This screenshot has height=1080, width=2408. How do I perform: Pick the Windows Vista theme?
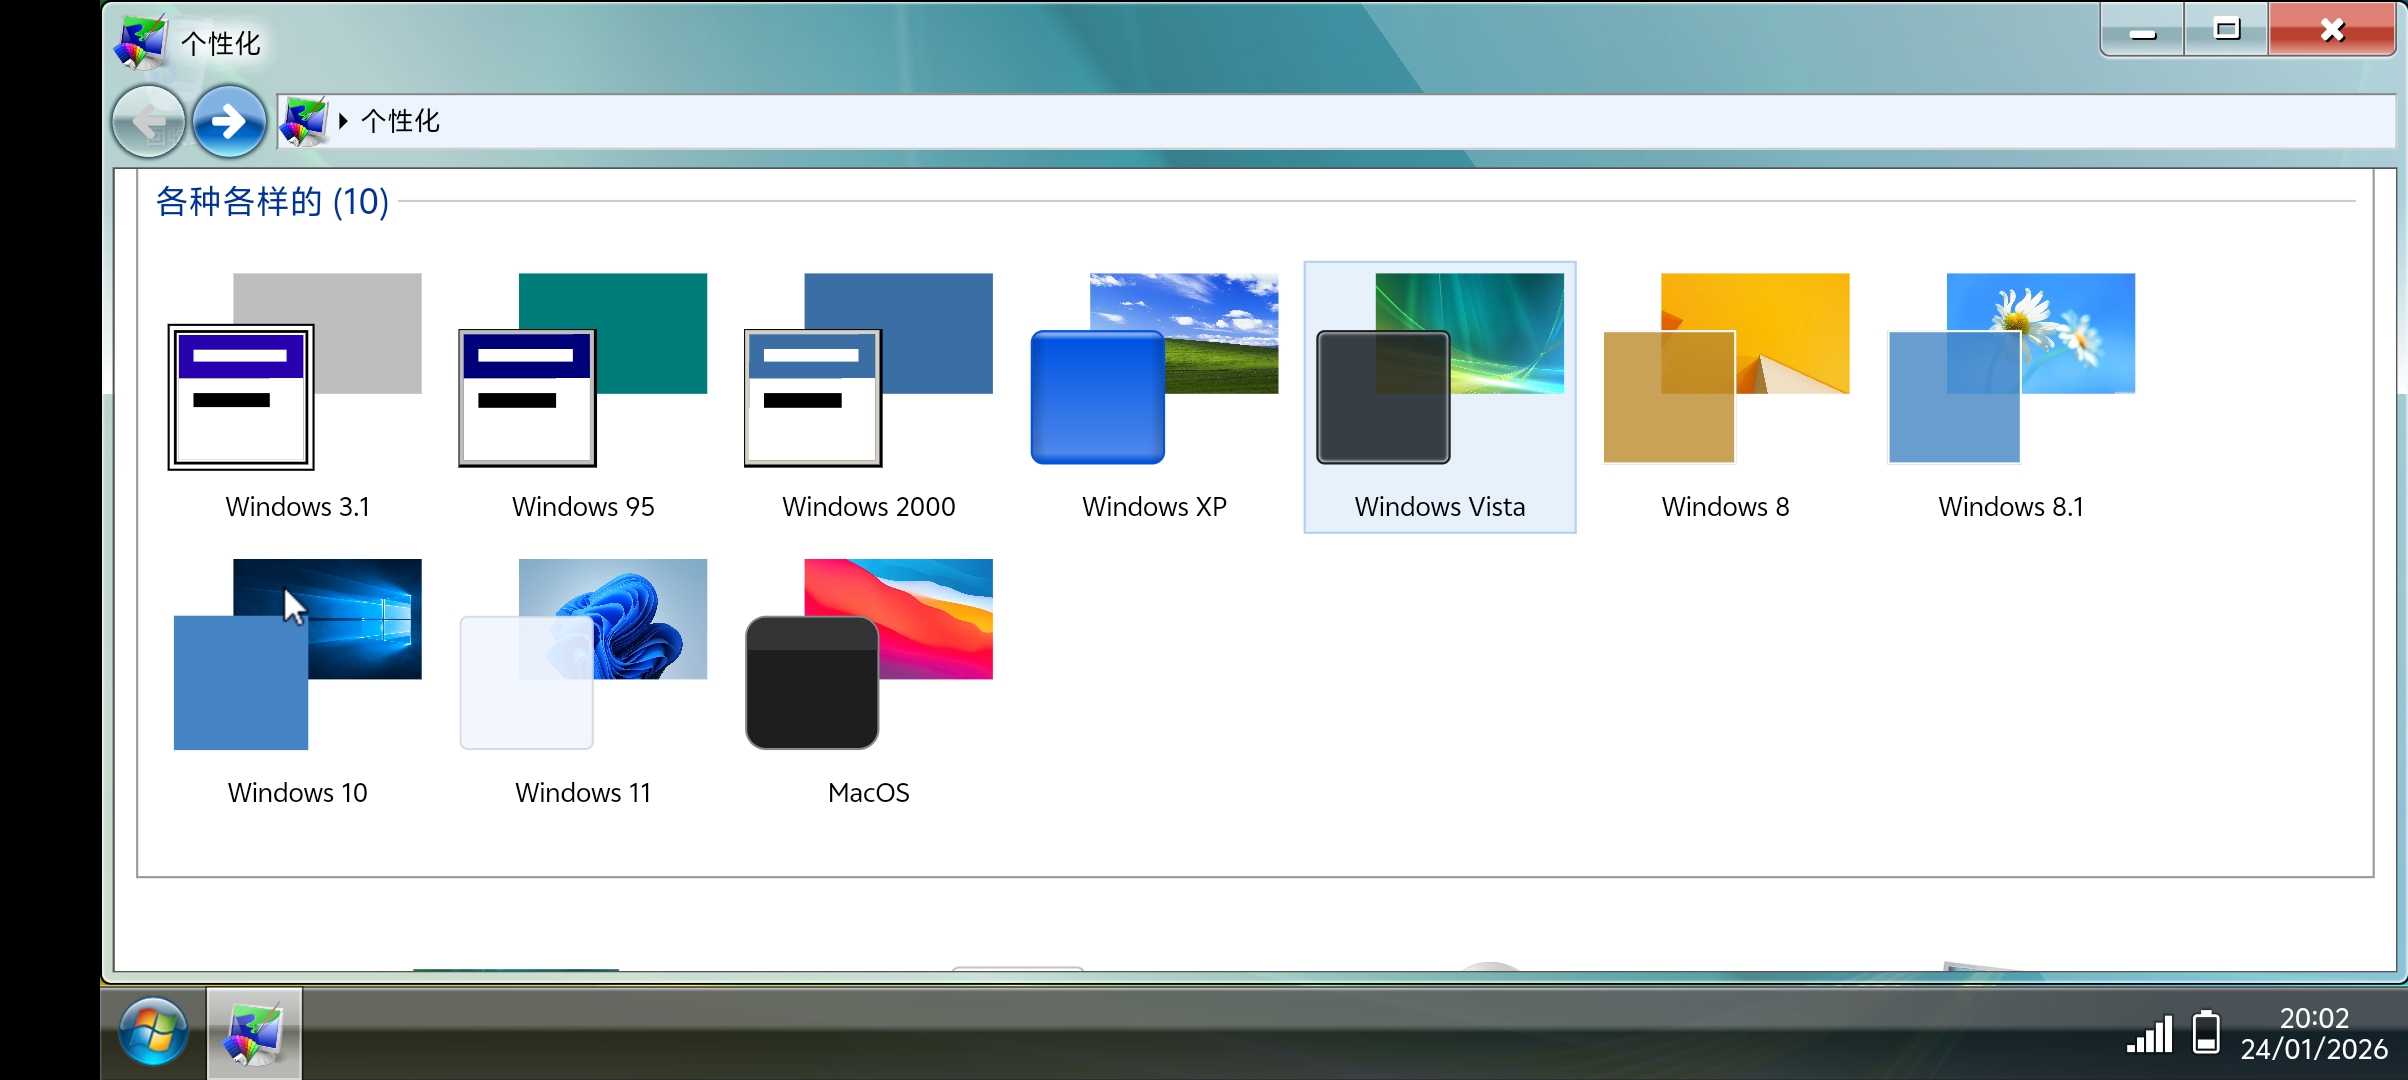(x=1439, y=395)
